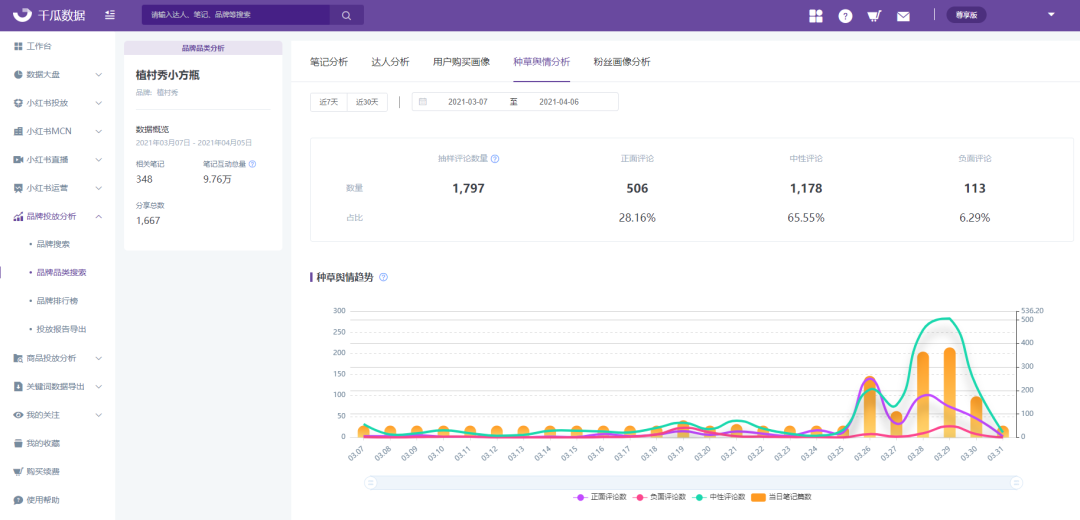Collapse the sidebar menu icon

point(110,15)
